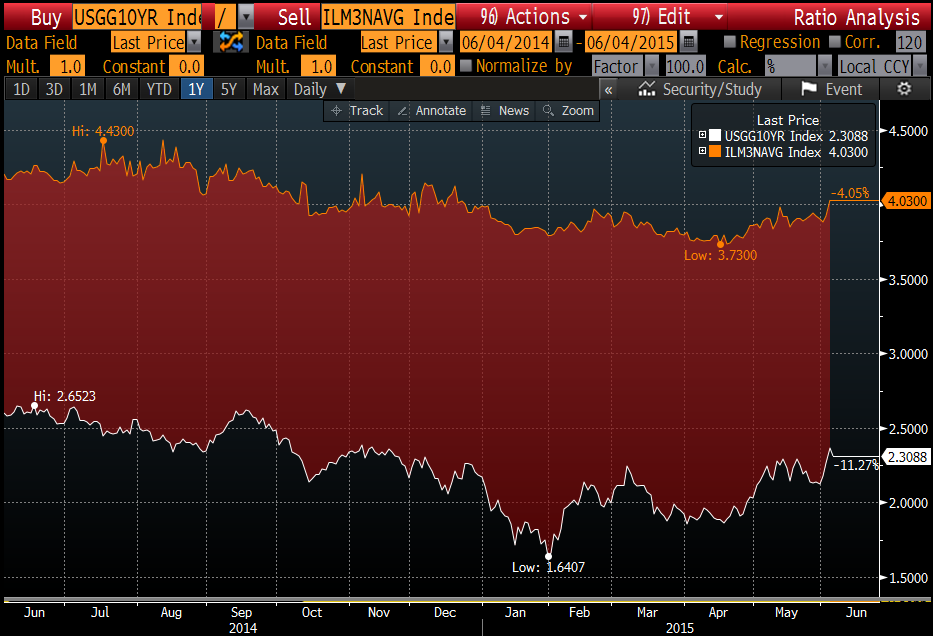This screenshot has height=636, width=933.
Task: Click the Zoom magnifier tool
Action: tap(567, 110)
